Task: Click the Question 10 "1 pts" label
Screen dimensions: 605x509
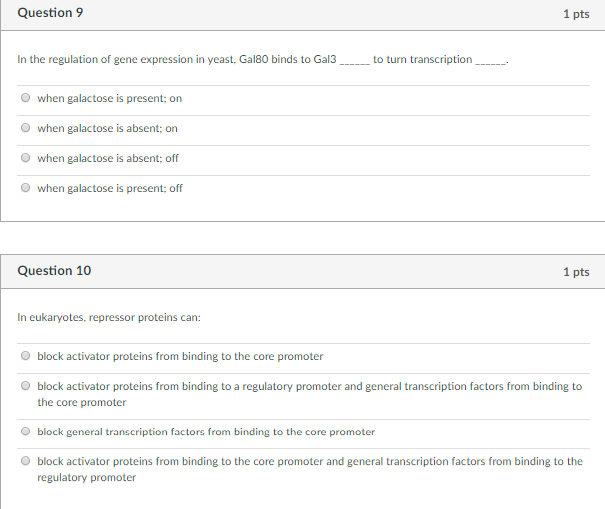Action: pyautogui.click(x=576, y=272)
